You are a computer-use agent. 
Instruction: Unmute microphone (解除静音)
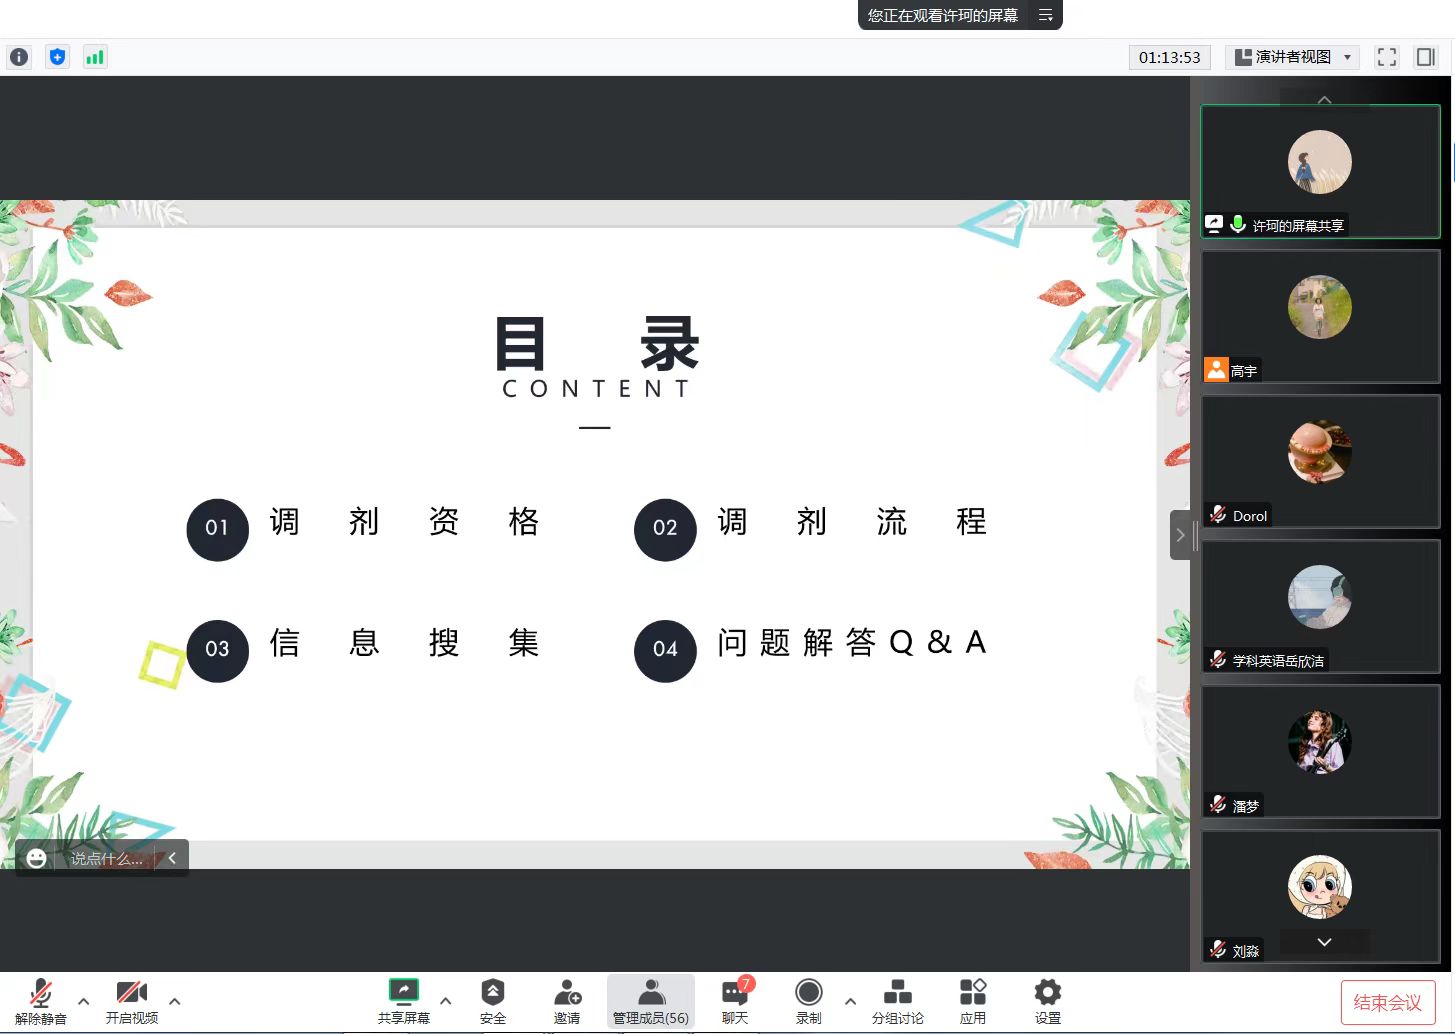(x=40, y=1001)
